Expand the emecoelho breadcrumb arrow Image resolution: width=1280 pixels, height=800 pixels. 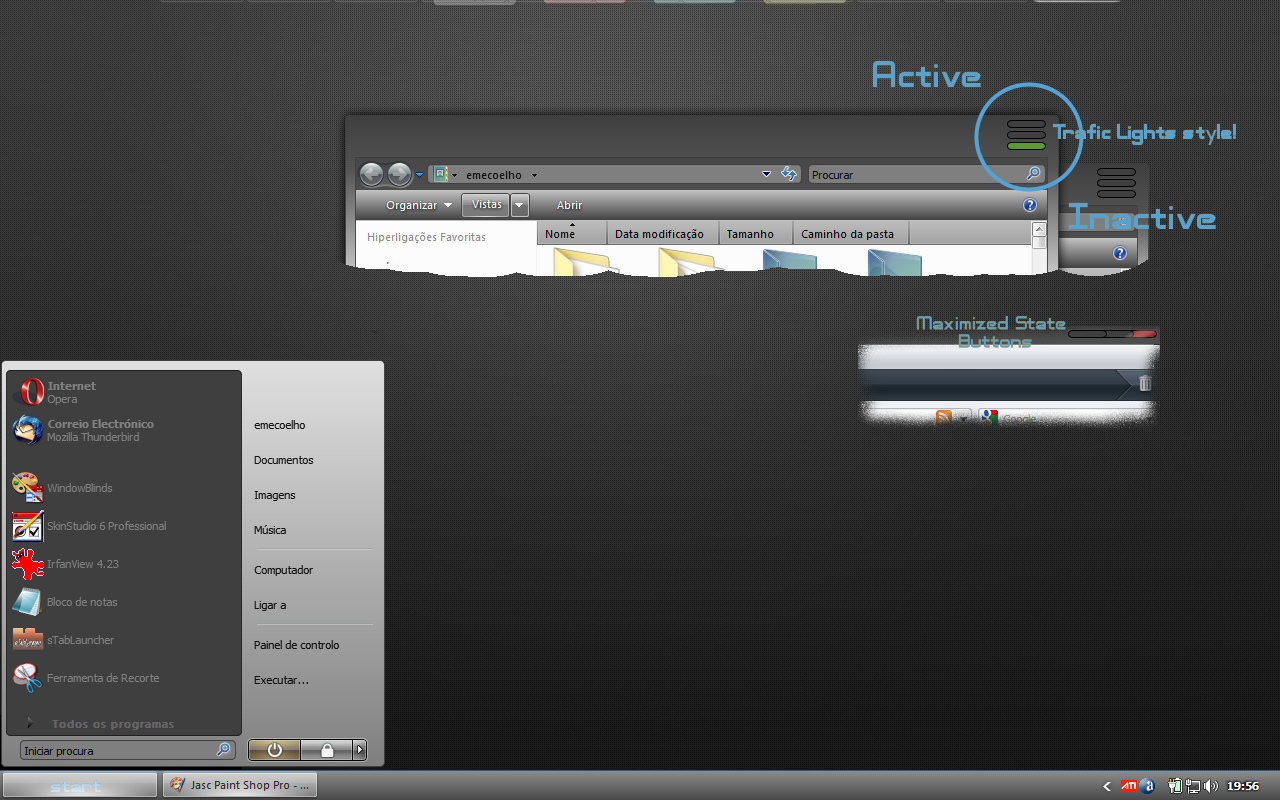tap(534, 175)
